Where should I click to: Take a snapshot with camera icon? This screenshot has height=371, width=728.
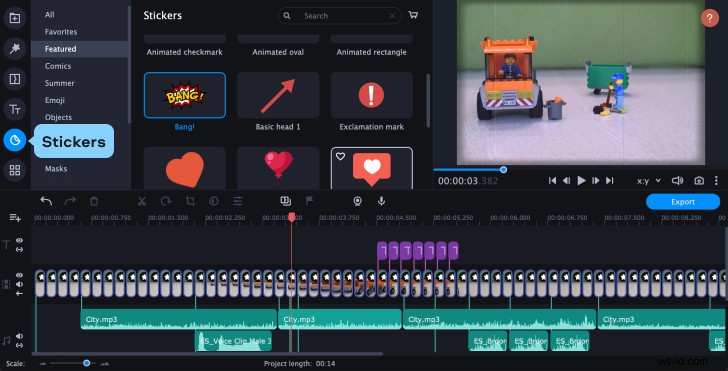pyautogui.click(x=699, y=181)
